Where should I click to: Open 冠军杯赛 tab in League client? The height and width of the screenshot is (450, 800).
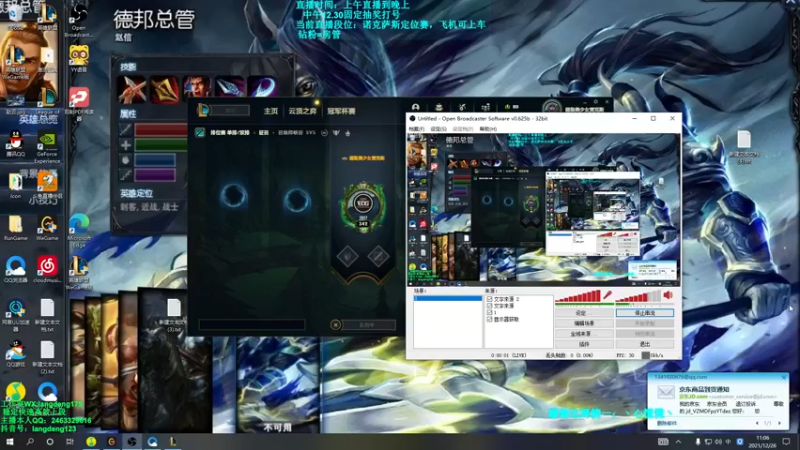tap(341, 111)
